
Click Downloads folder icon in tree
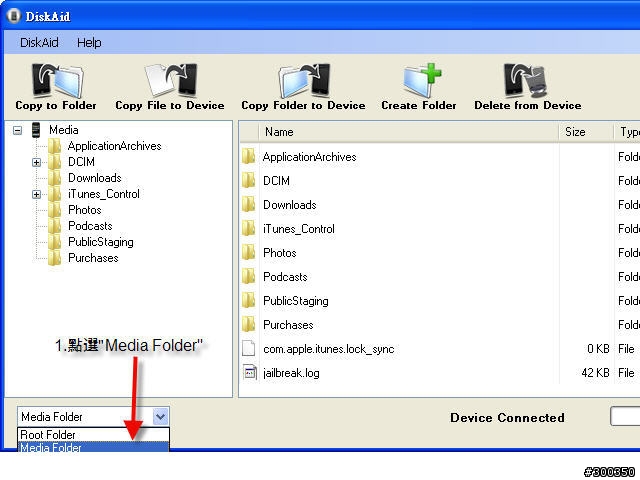[55, 178]
